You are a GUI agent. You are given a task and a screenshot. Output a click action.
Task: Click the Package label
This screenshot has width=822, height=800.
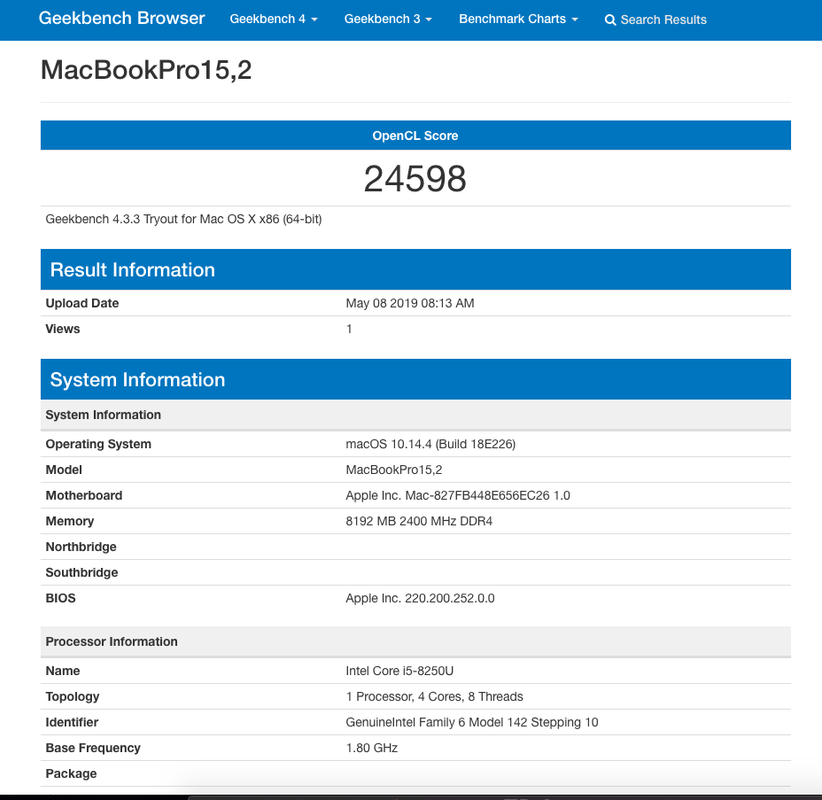(x=71, y=774)
